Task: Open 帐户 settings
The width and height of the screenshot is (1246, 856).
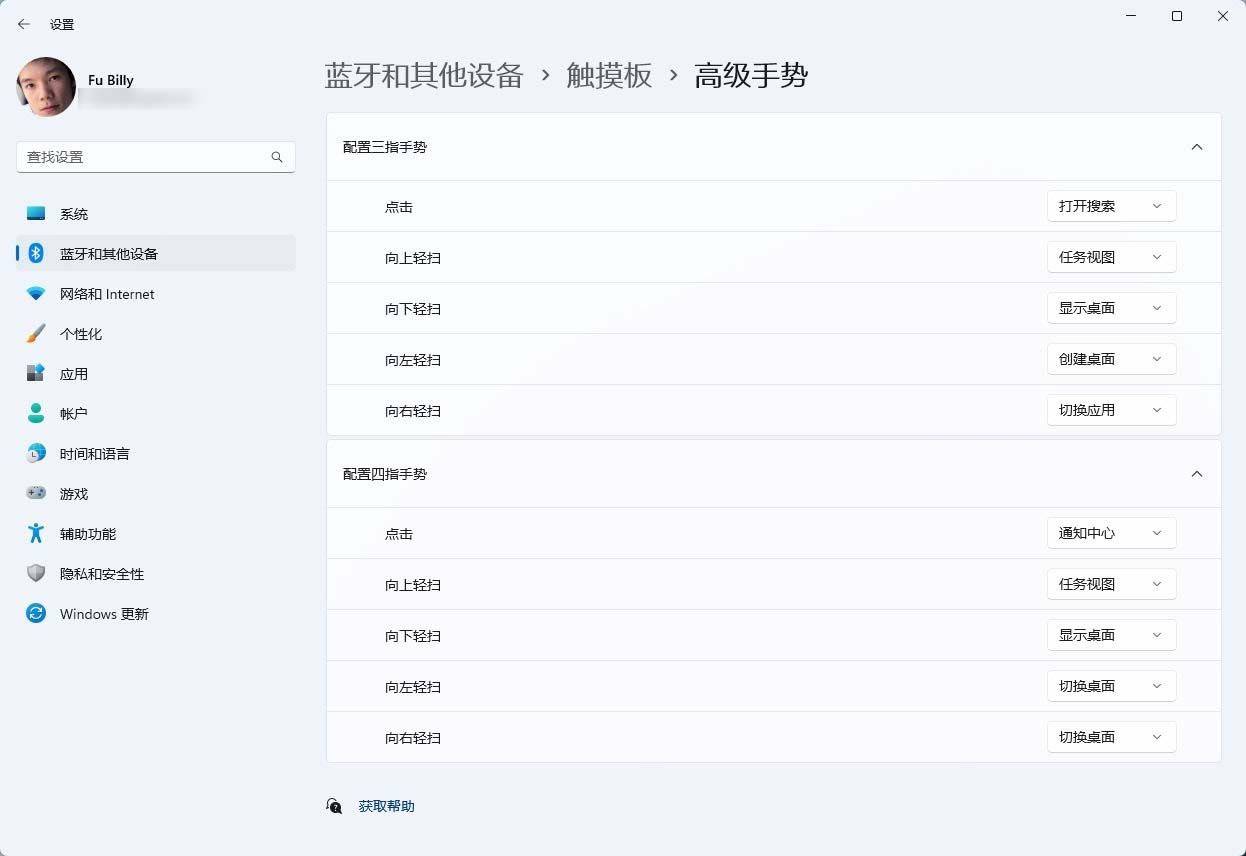Action: 75,413
